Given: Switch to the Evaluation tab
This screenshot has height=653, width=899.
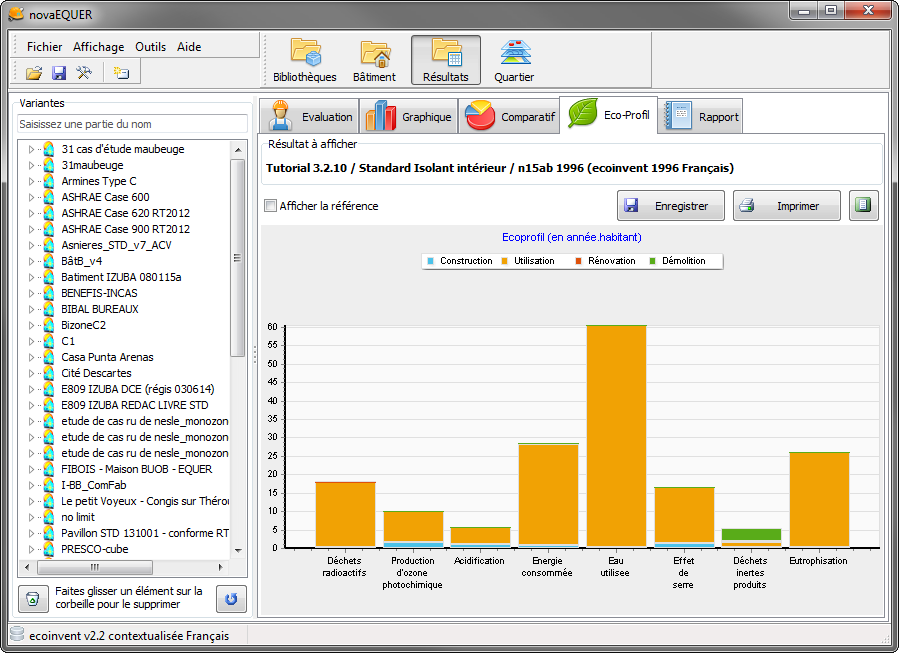Looking at the screenshot, I should point(310,116).
